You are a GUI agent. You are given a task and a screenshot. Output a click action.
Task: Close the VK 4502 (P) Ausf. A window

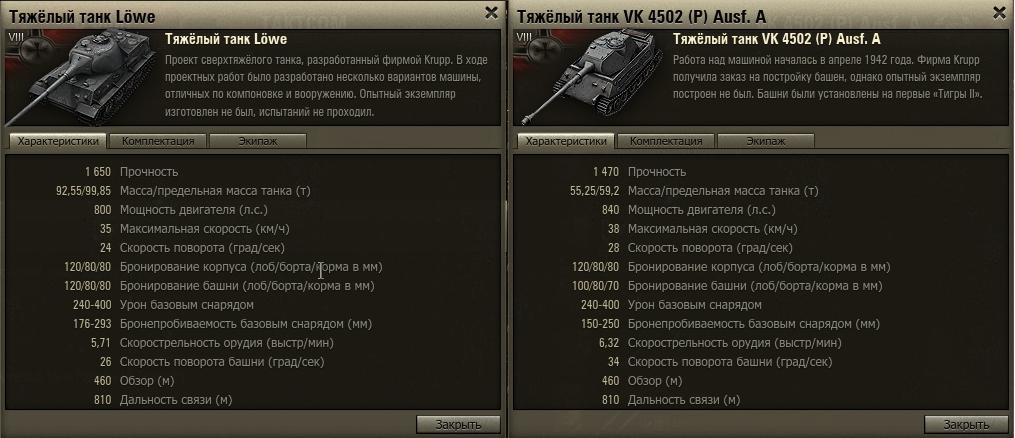click(x=999, y=12)
